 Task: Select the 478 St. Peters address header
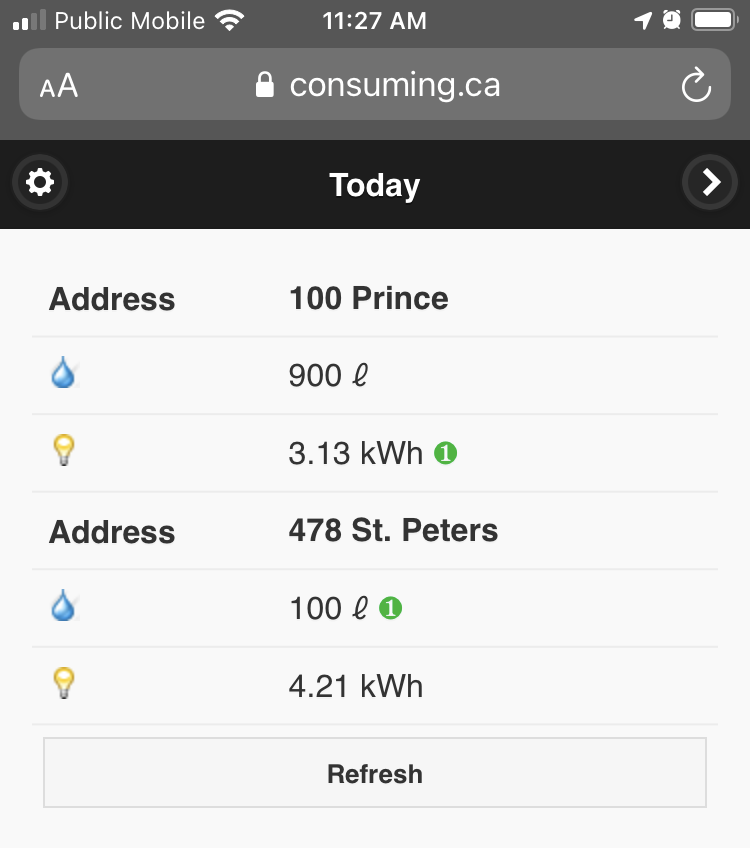(x=393, y=530)
